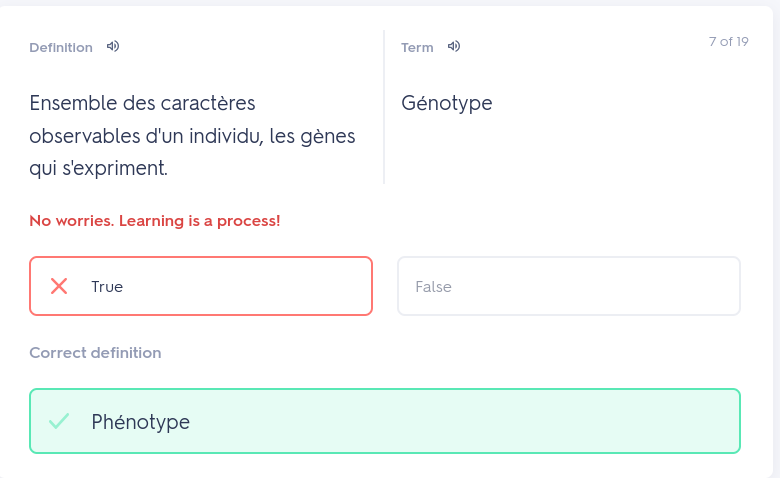Play audio for the Definition

[x=113, y=46]
